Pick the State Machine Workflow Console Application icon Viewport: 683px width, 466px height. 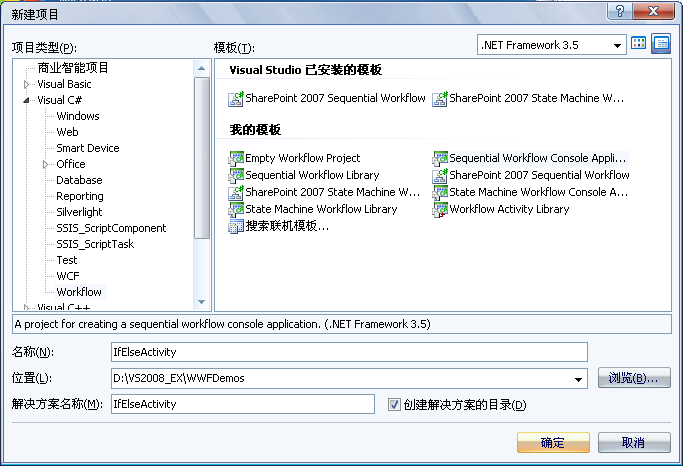point(440,192)
